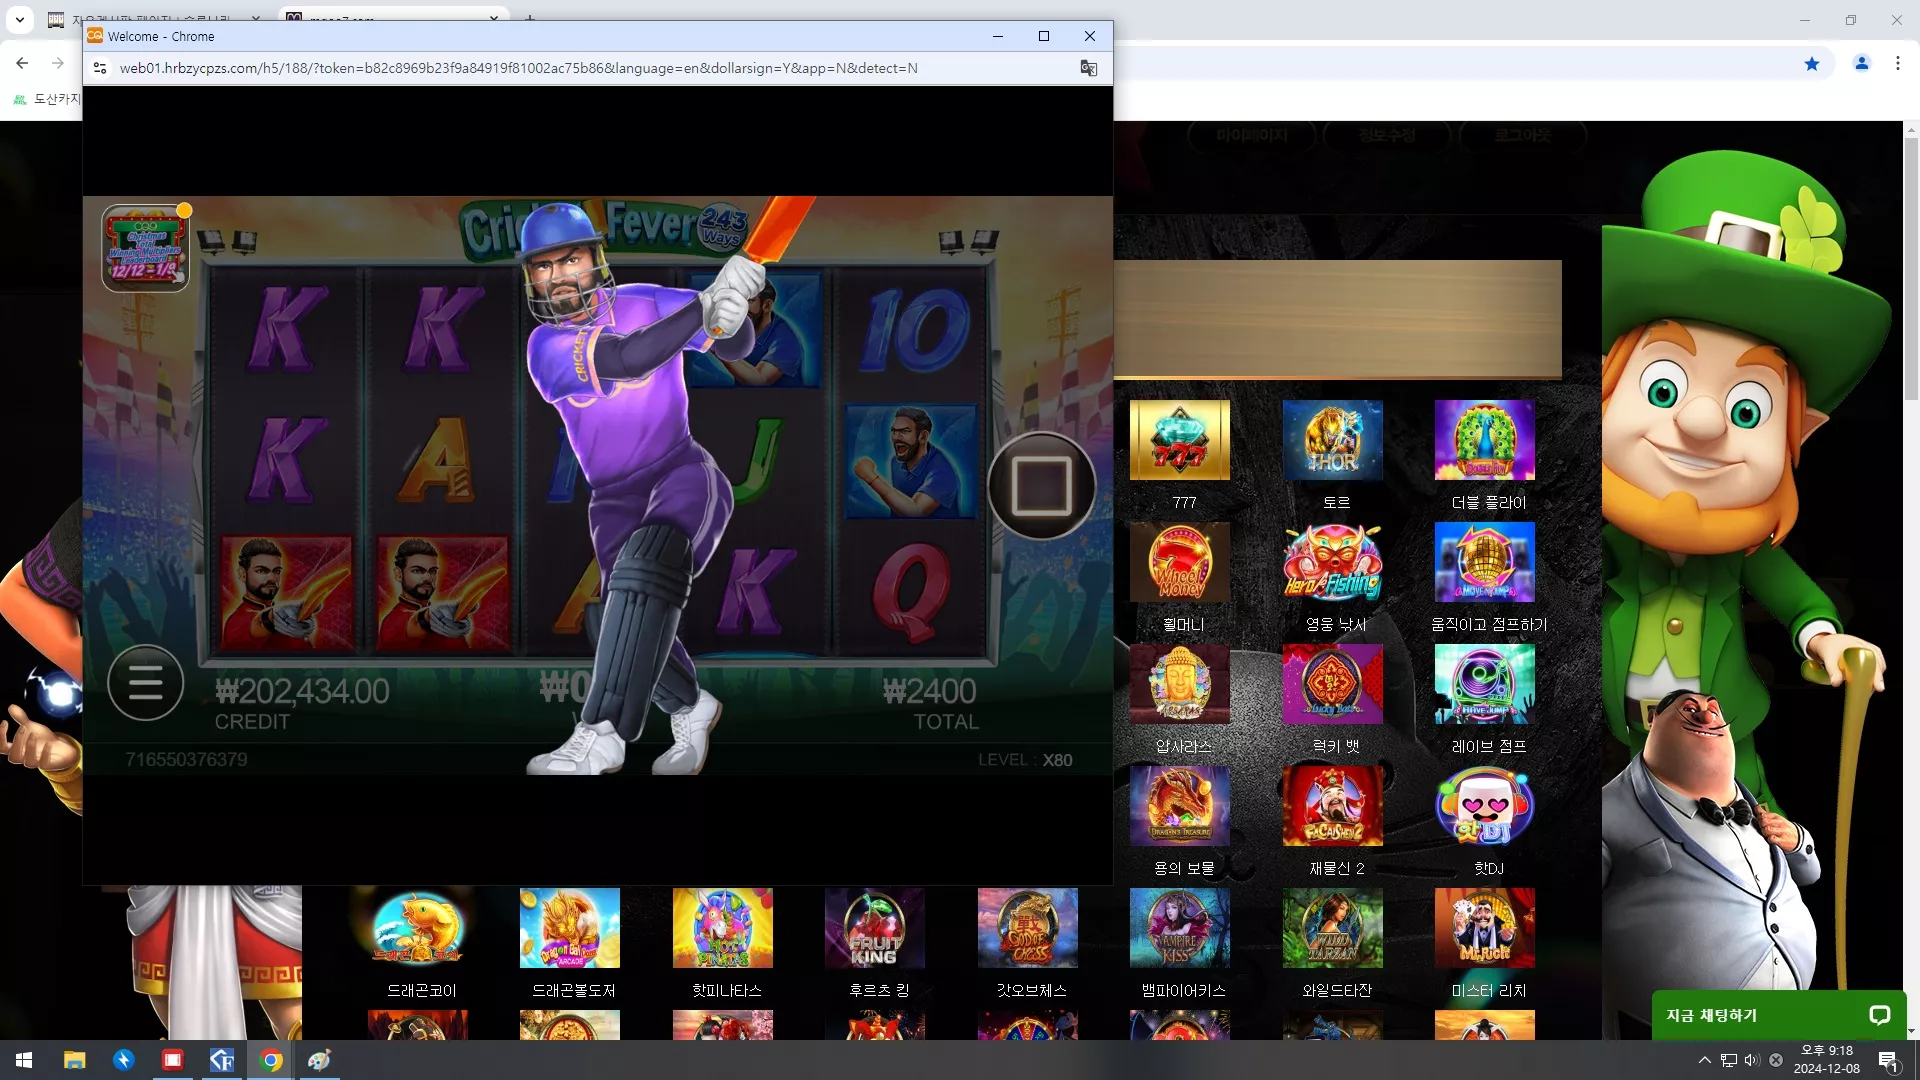Click the chat bubble icon in the chat widget

point(1879,1015)
